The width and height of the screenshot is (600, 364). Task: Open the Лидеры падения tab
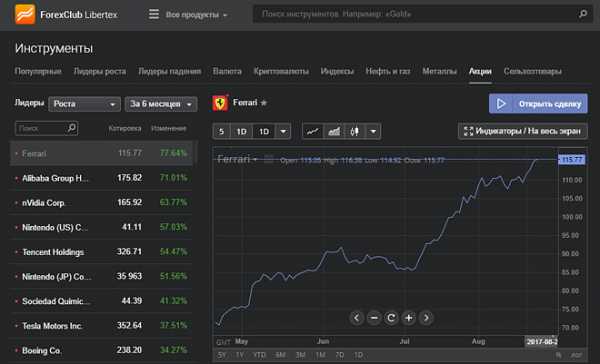[170, 71]
